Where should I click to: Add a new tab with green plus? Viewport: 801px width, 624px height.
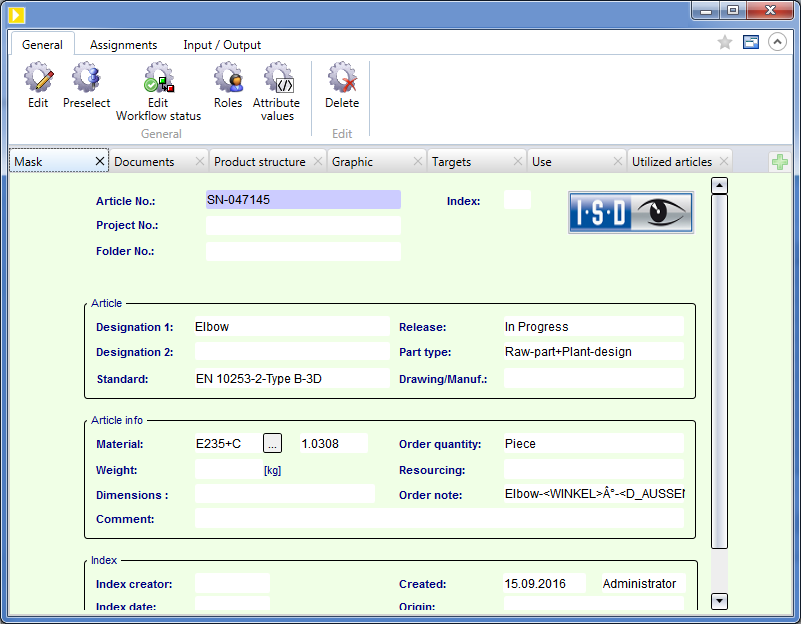pos(780,162)
